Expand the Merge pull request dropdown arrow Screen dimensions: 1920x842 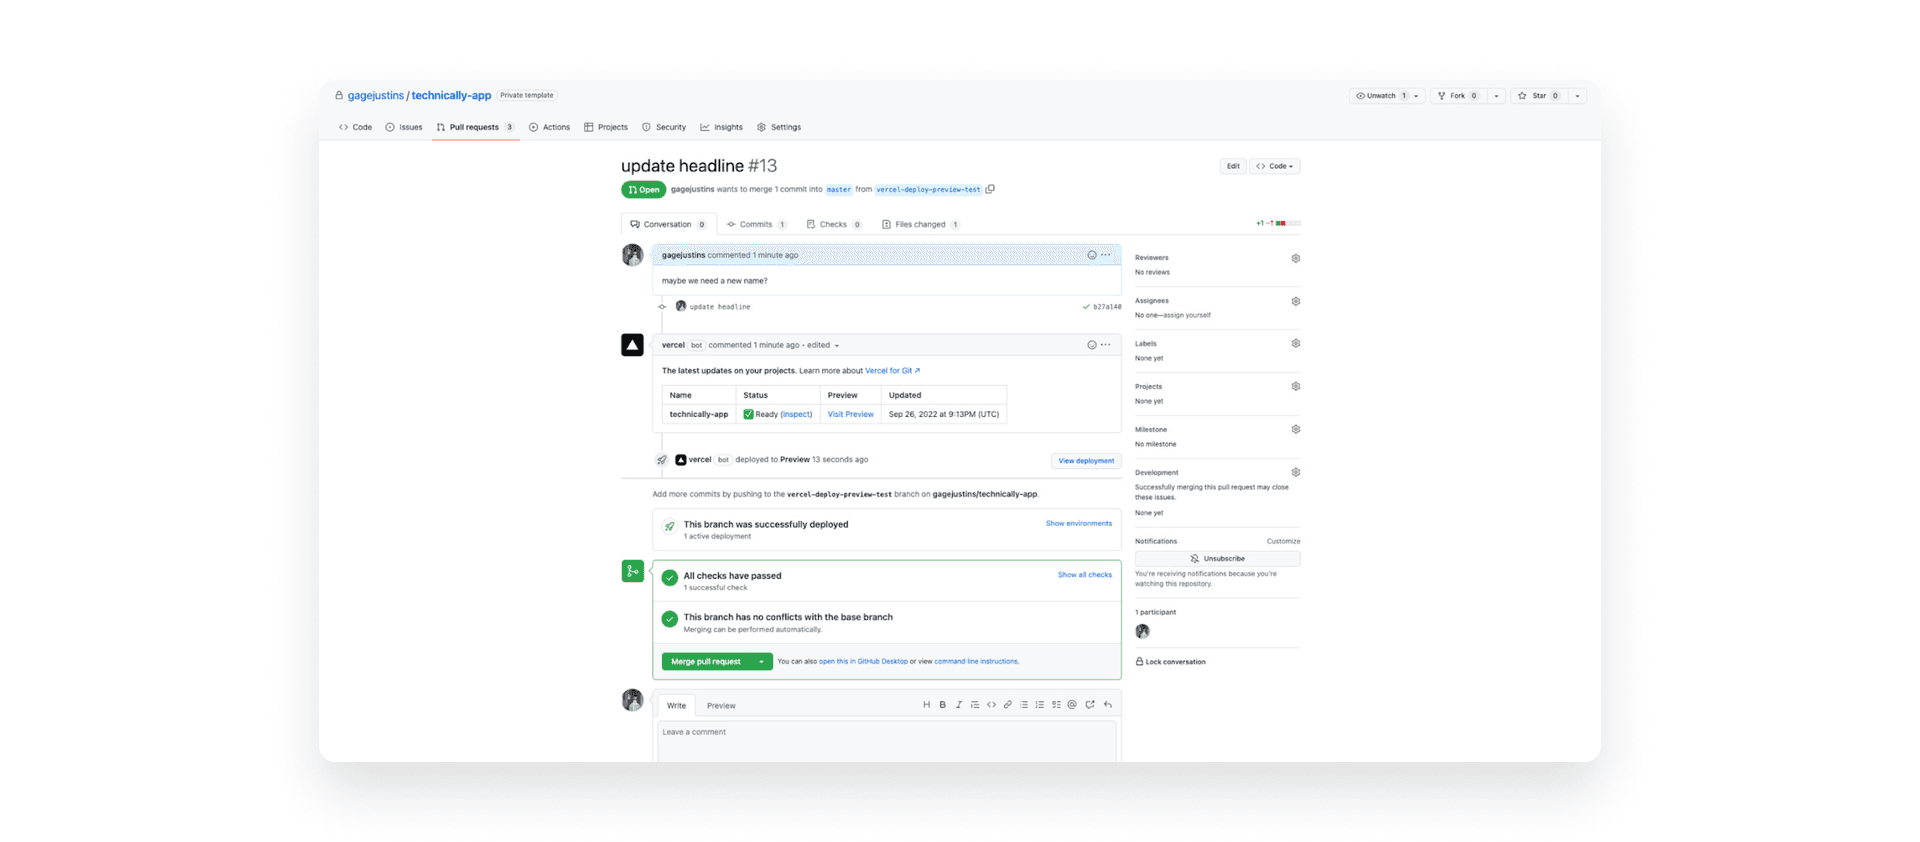tap(761, 662)
